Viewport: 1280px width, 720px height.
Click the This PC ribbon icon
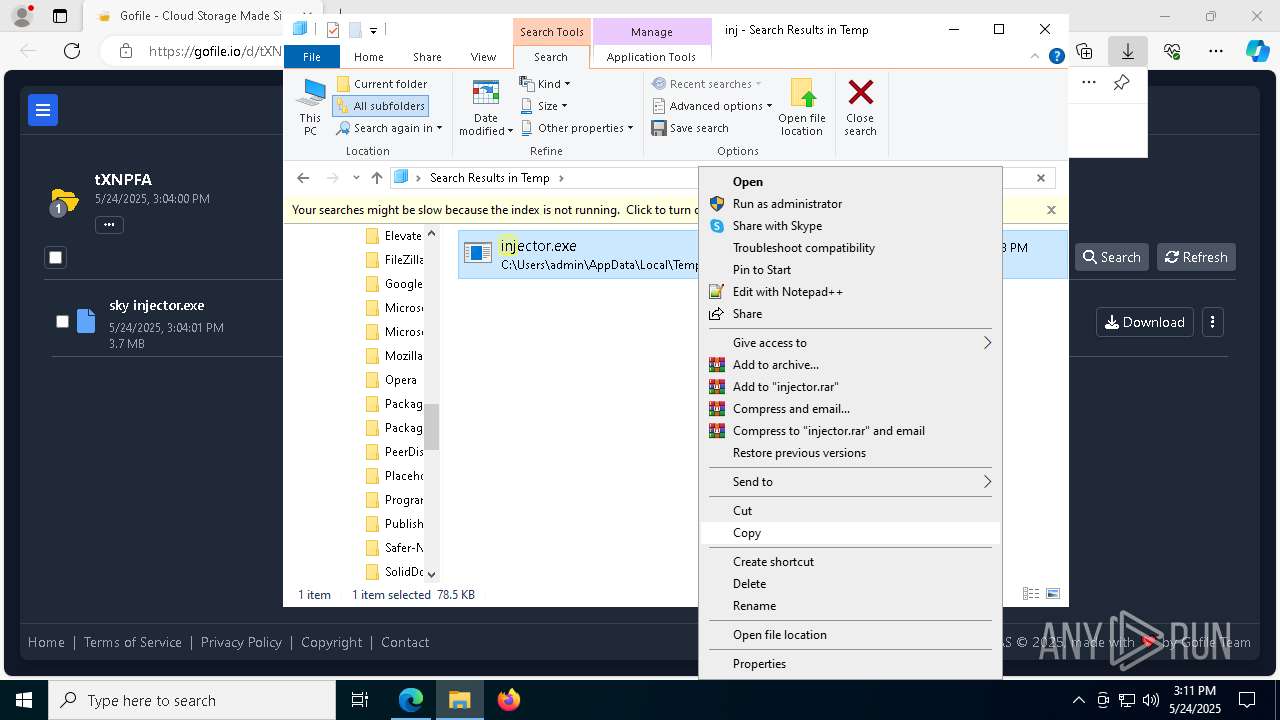point(310,107)
